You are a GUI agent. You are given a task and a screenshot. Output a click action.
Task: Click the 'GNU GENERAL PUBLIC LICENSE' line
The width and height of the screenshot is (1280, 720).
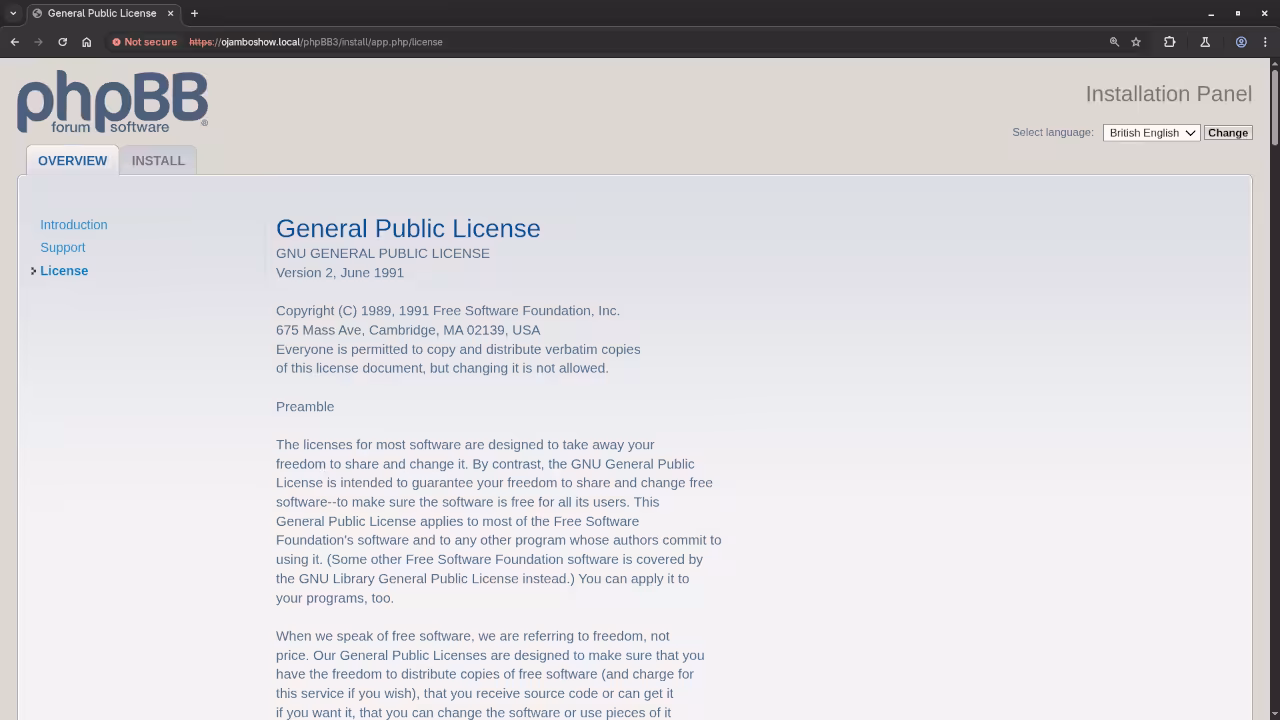point(383,254)
